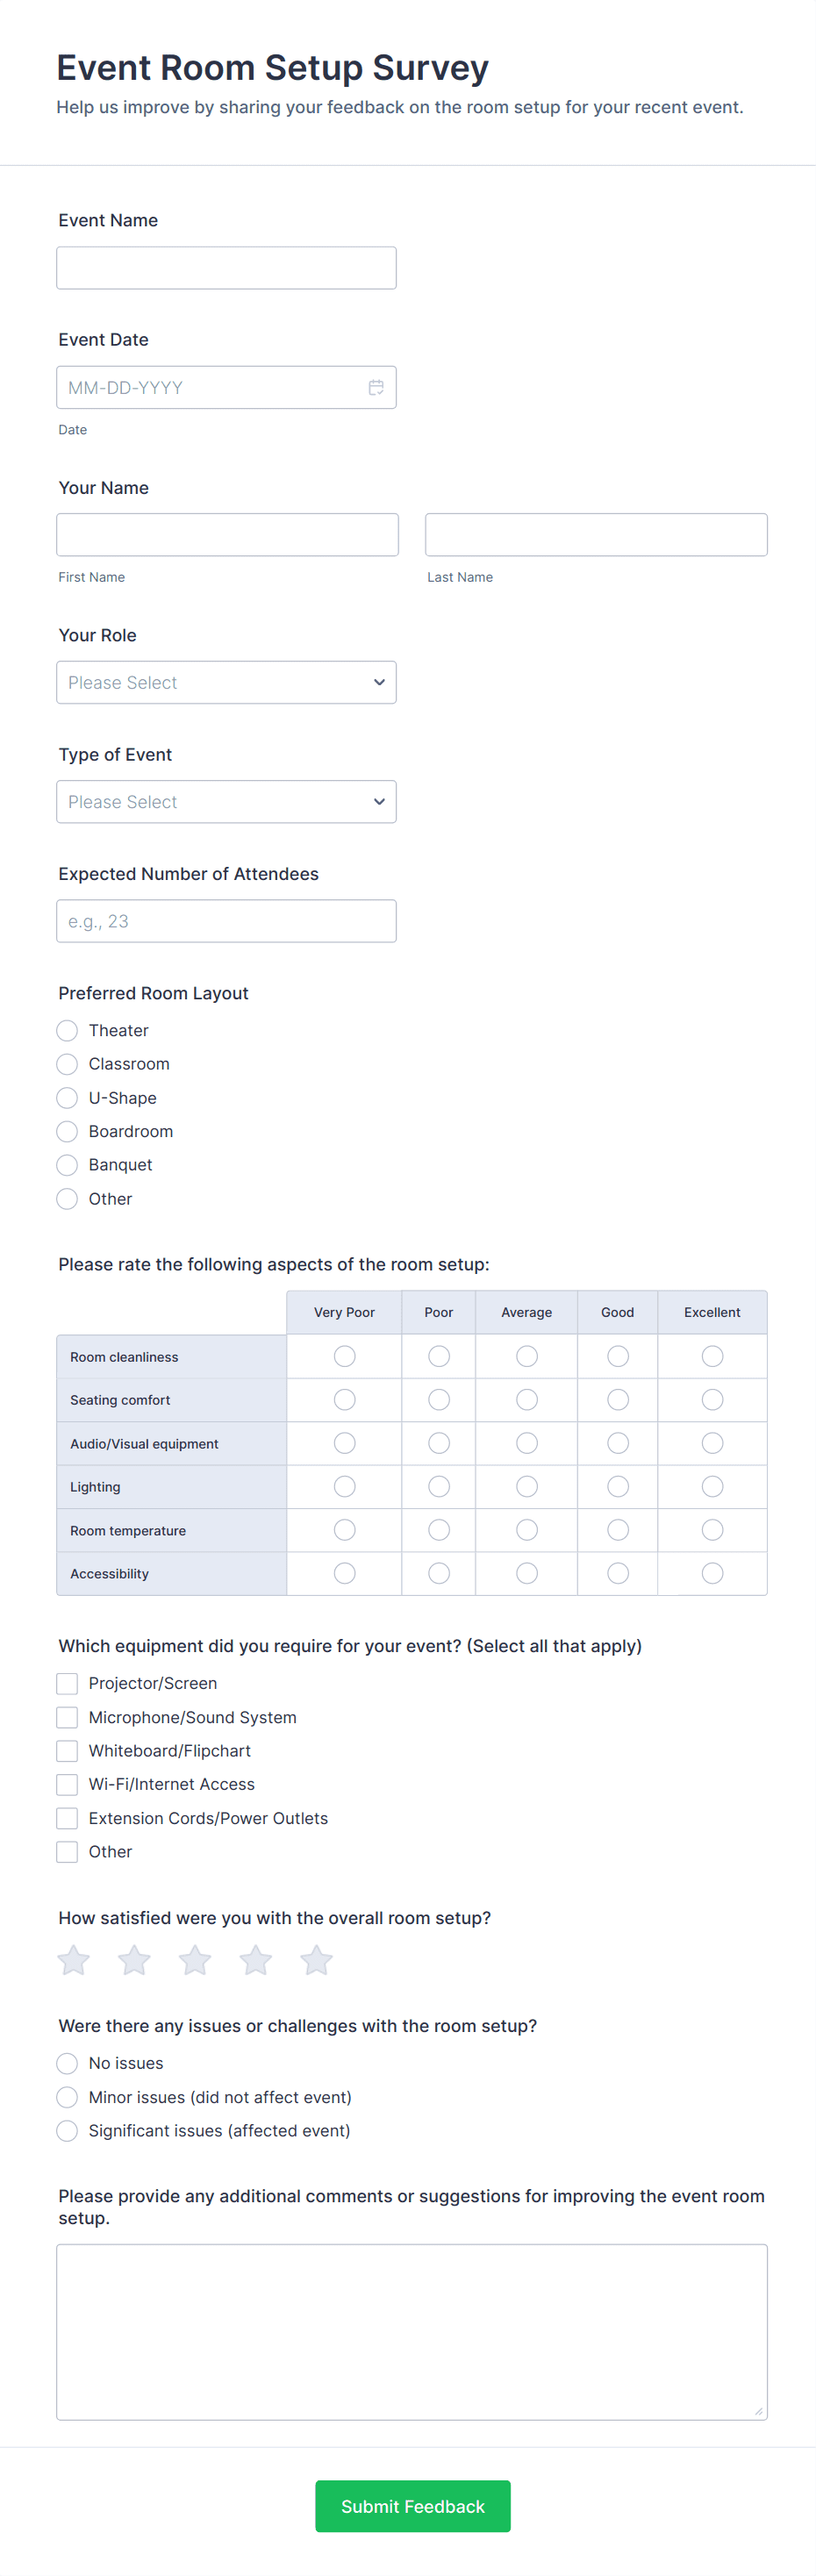The image size is (816, 2576).
Task: Expand the Type of Event dropdown
Action: pyautogui.click(x=227, y=802)
